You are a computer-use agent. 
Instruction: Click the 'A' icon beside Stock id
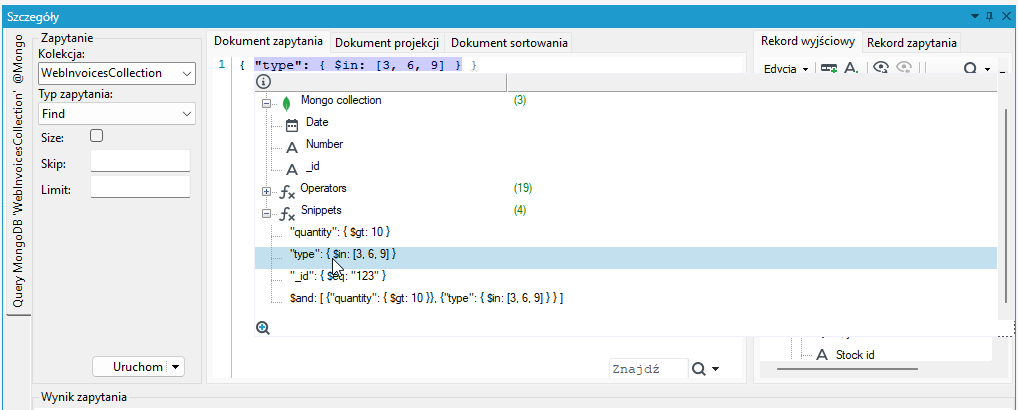[x=823, y=356]
